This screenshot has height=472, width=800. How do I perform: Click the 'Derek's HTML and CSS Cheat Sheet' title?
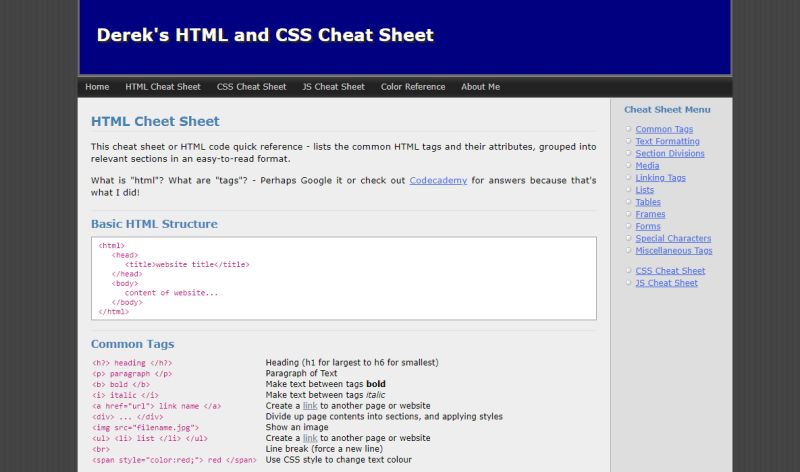point(265,35)
